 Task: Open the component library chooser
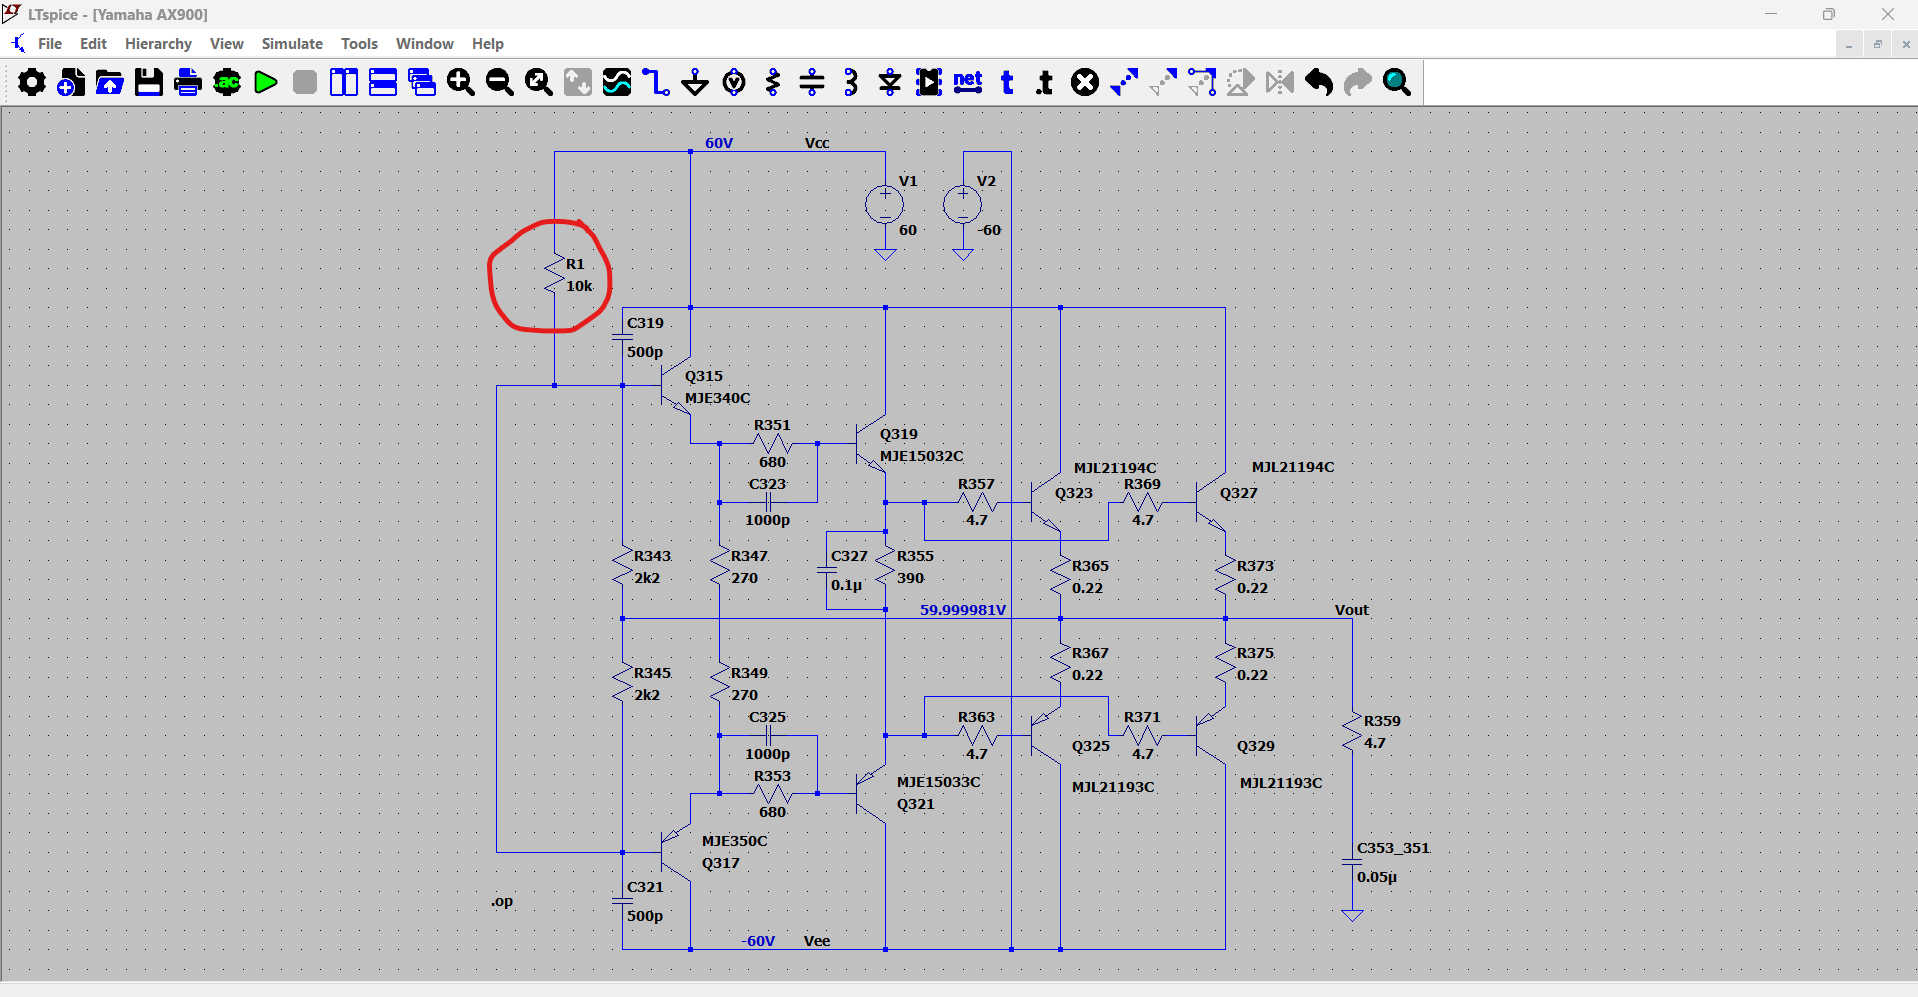(x=929, y=82)
